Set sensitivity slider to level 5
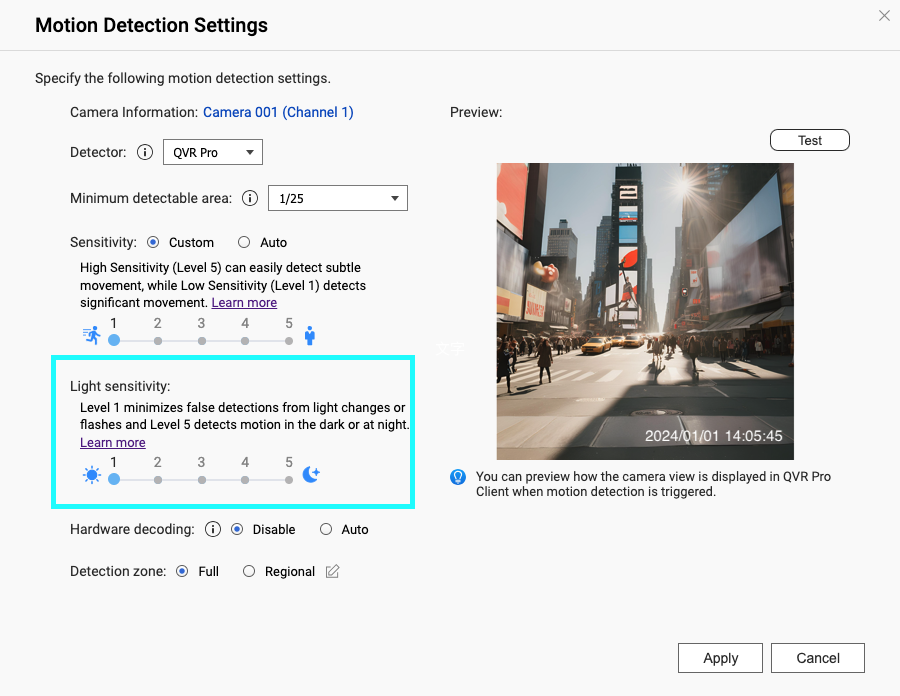 tap(288, 341)
